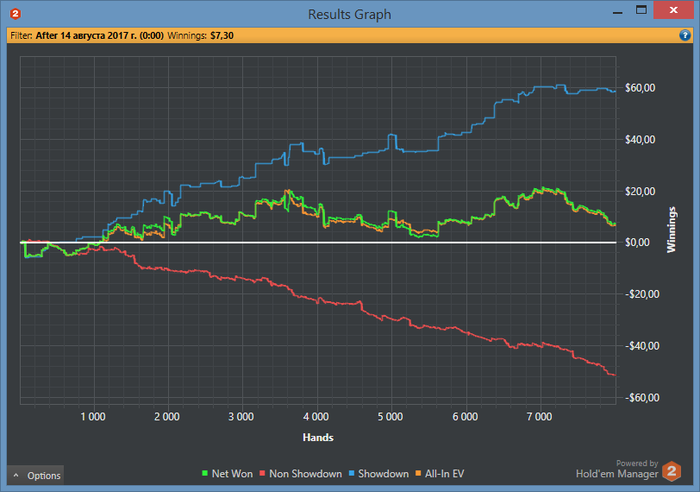Image resolution: width=700 pixels, height=492 pixels.
Task: Open the blue help question mark icon
Action: [684, 35]
